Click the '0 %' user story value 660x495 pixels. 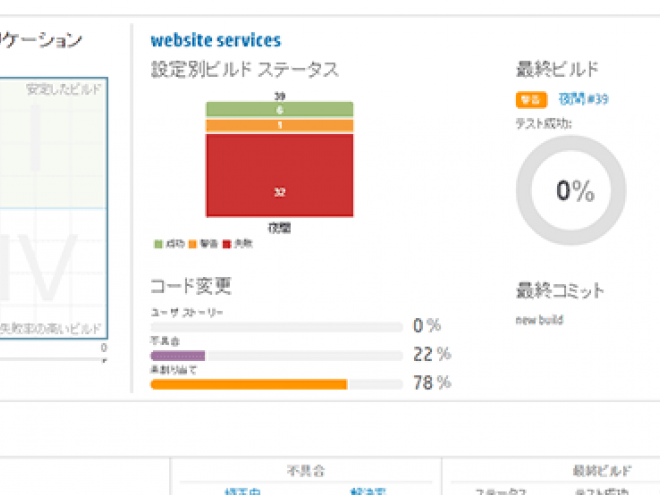427,325
